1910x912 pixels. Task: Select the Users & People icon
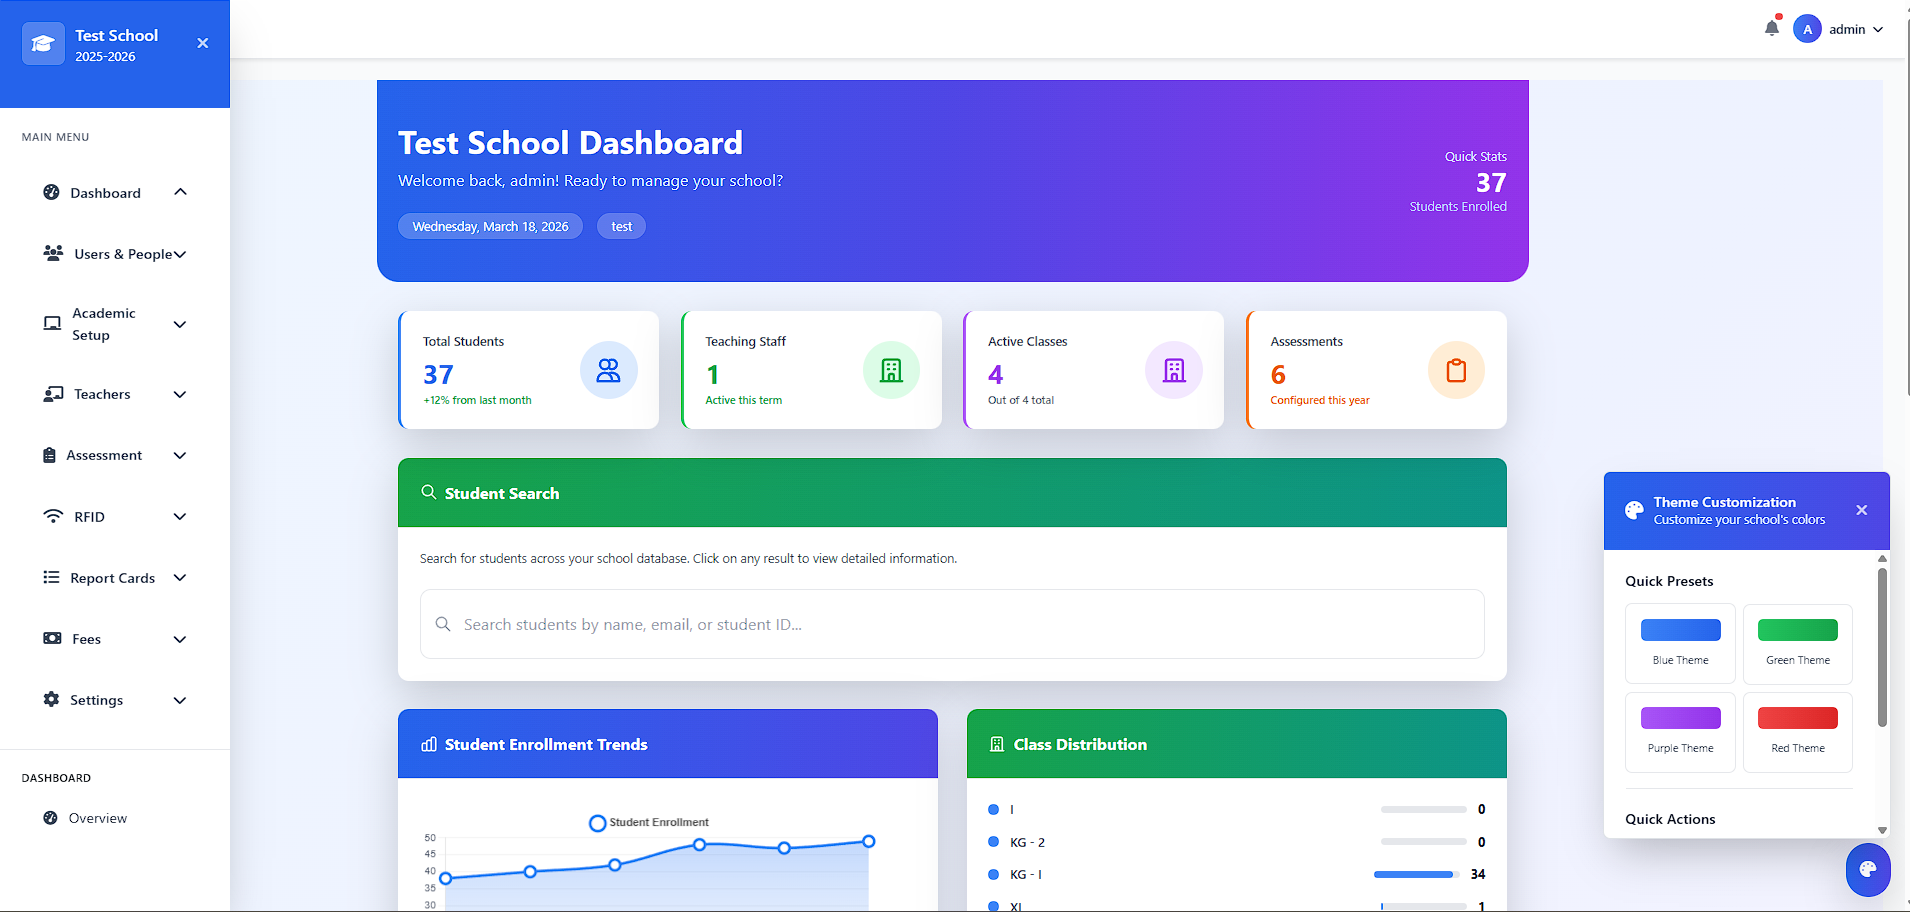pos(53,253)
